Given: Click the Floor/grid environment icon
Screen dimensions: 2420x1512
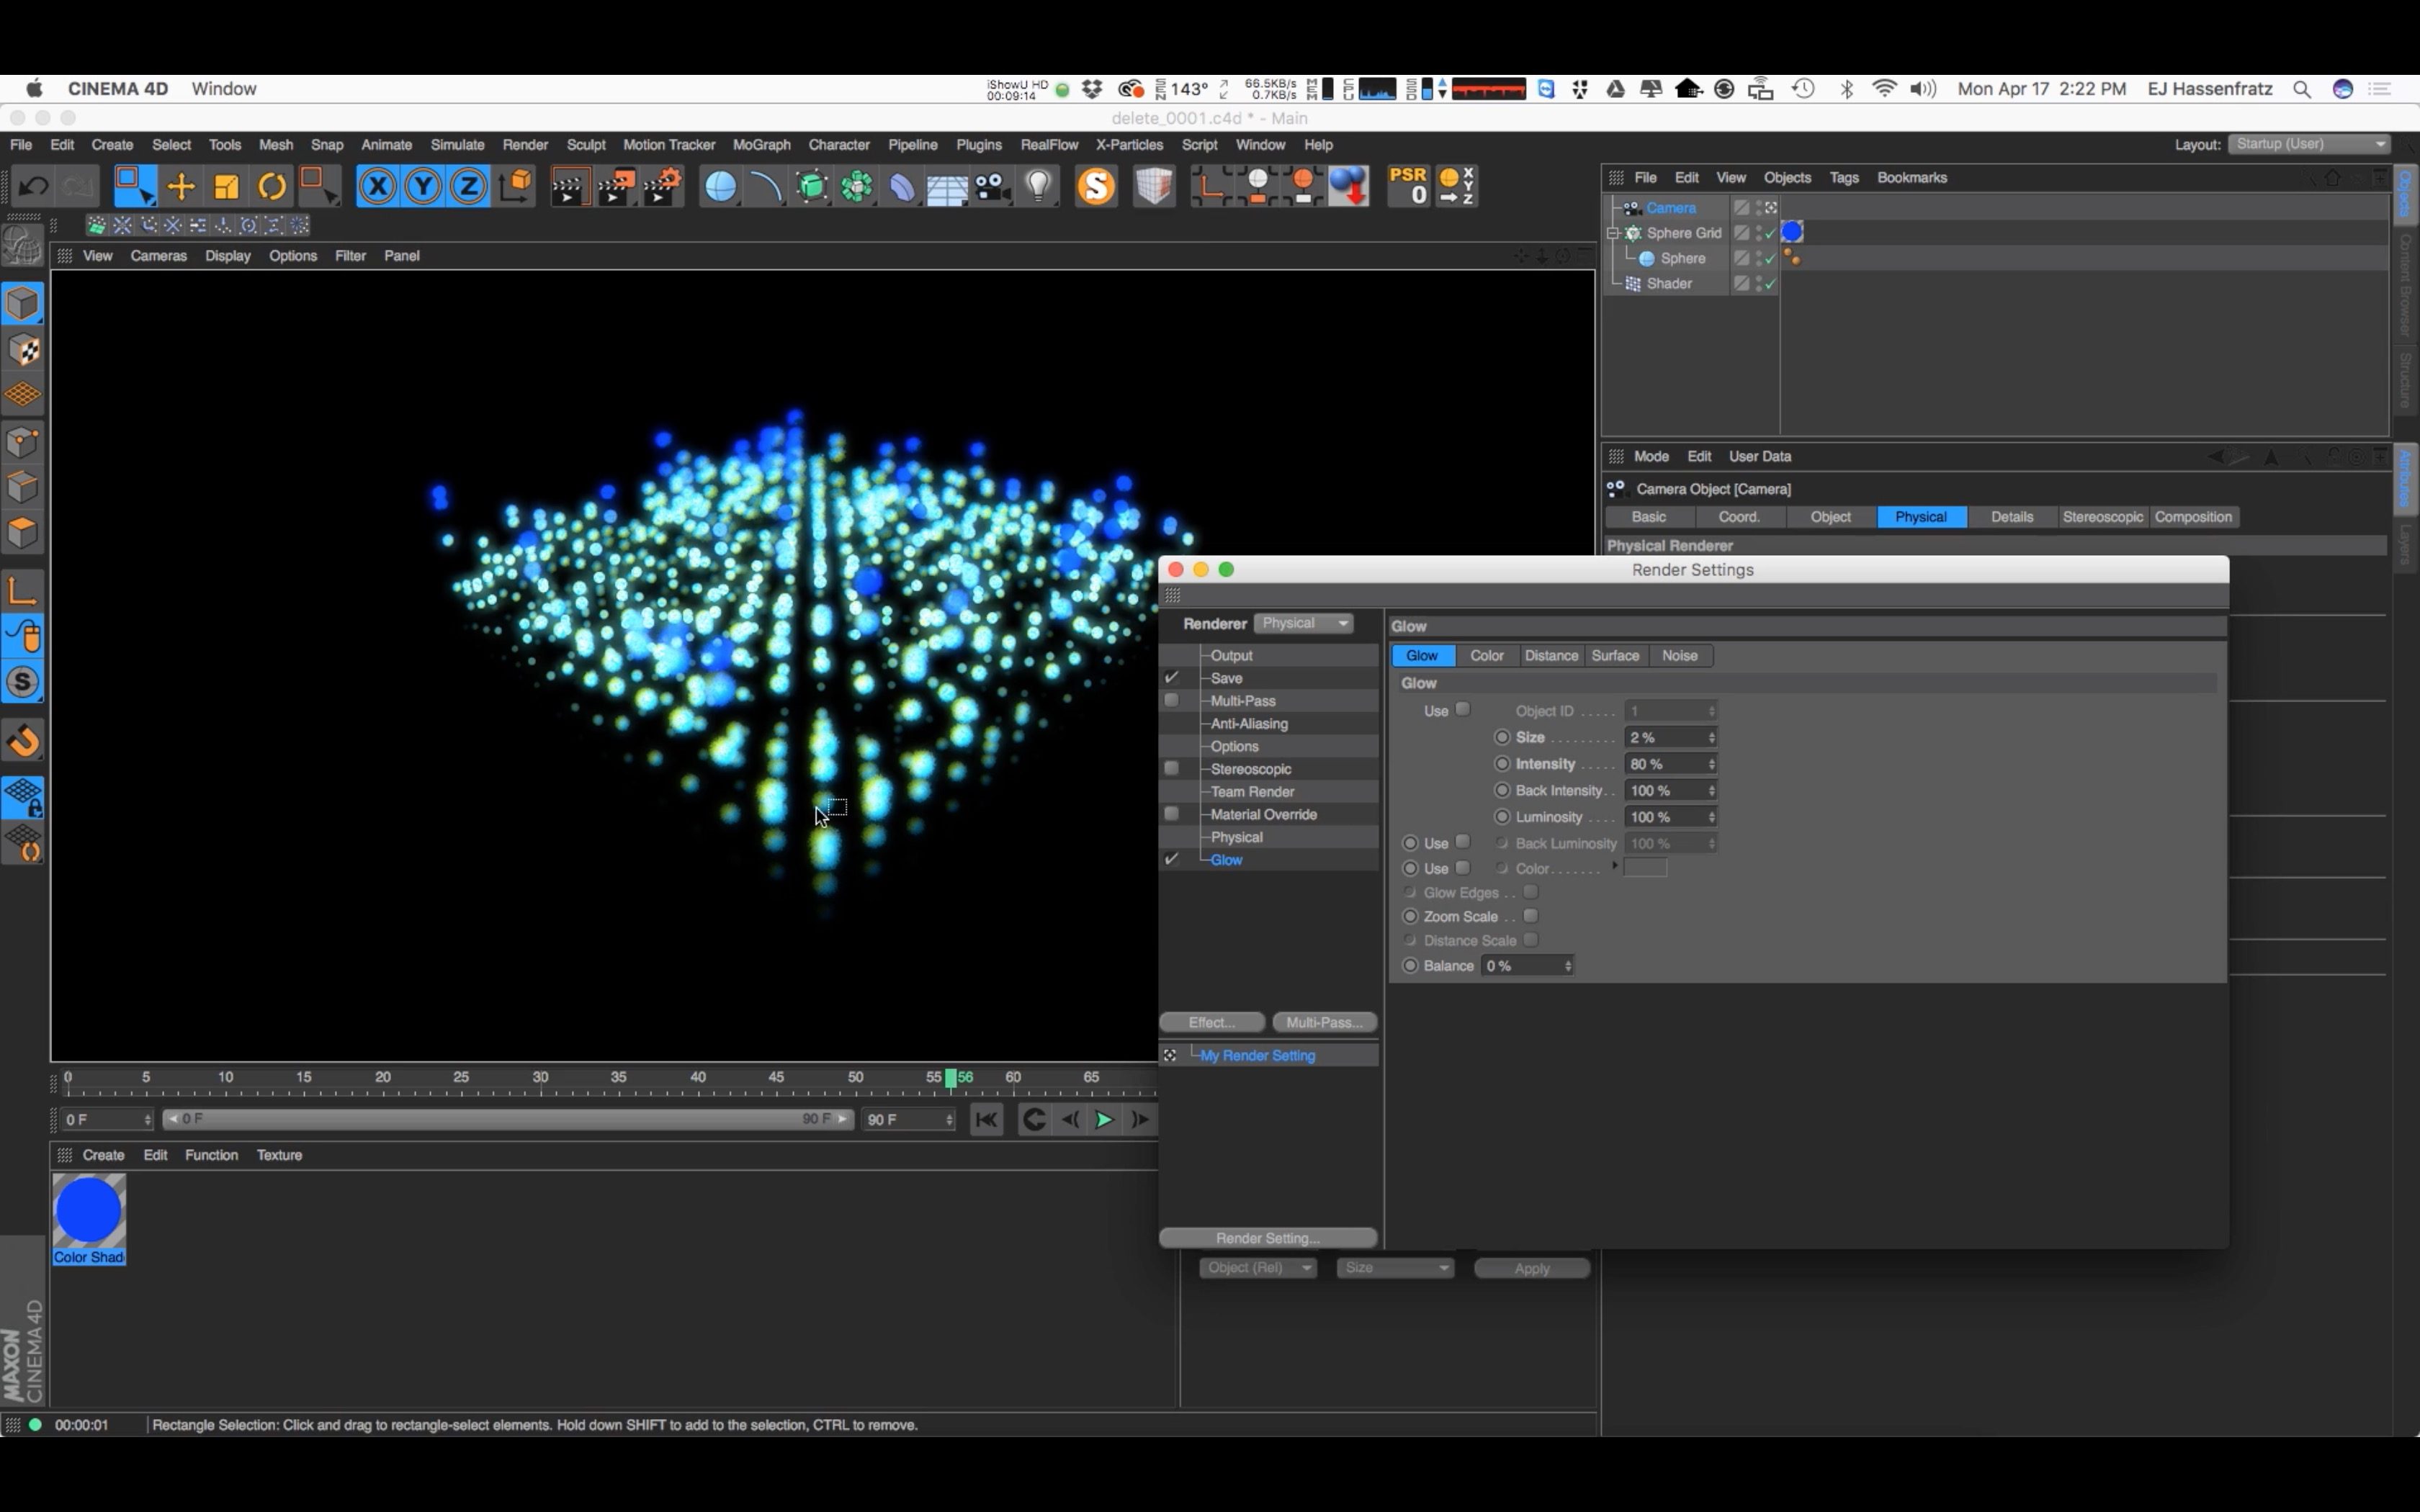Looking at the screenshot, I should (946, 187).
